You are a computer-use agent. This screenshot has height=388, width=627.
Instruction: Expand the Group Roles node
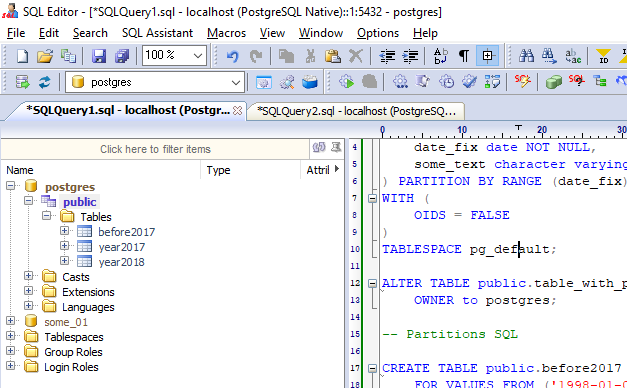(x=11, y=351)
